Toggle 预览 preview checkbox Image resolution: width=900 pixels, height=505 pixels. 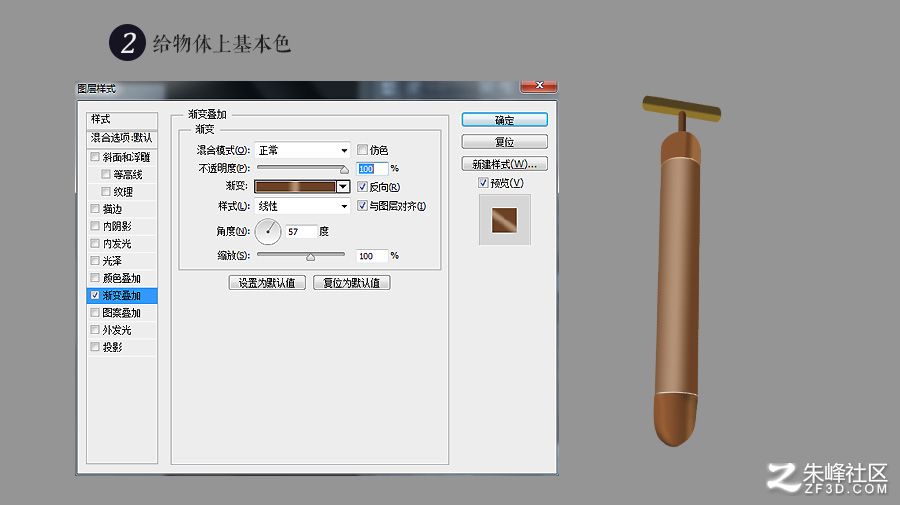point(483,182)
